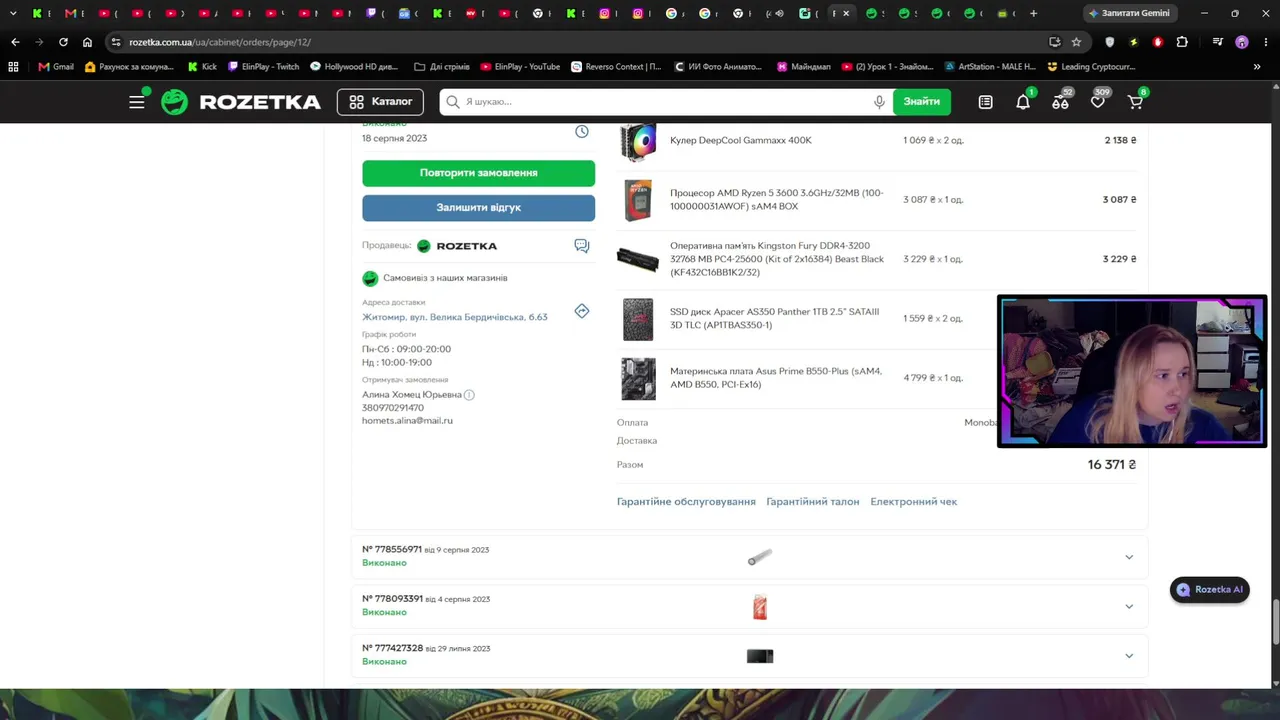Open notifications bell
The height and width of the screenshot is (720, 1280).
click(x=1023, y=102)
